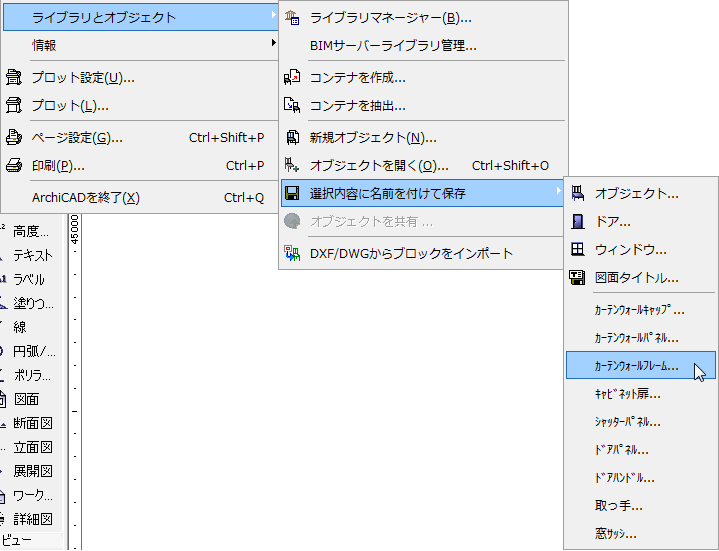Select BIMサーバーライブラリ管理...

(x=422, y=45)
